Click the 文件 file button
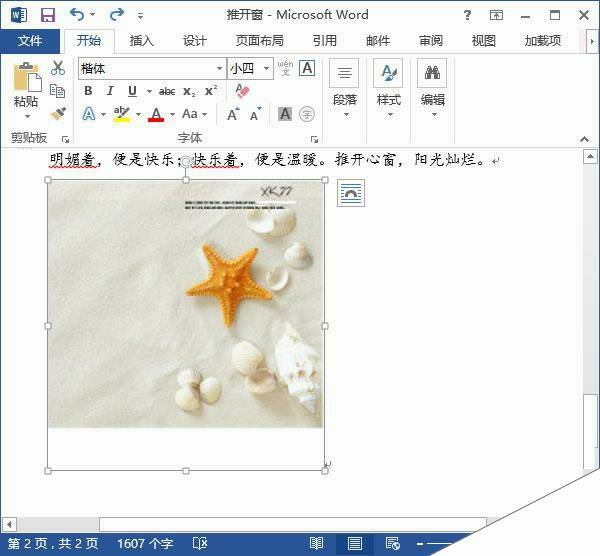 30,41
